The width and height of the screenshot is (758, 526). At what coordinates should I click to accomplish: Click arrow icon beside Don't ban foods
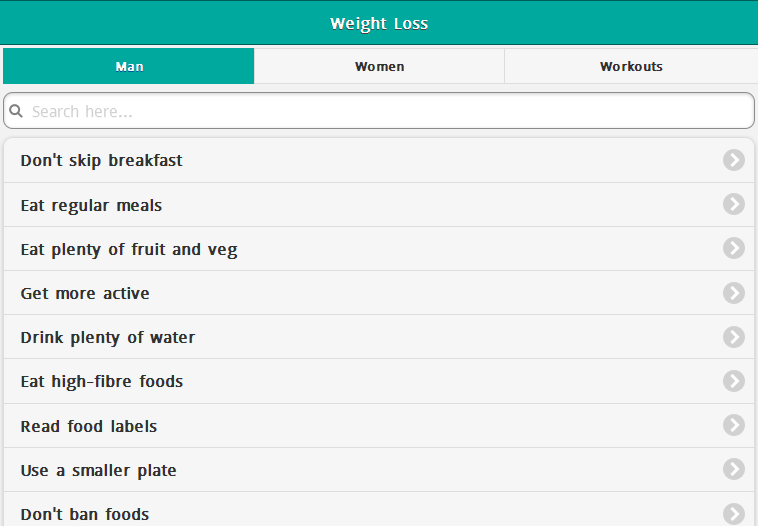[734, 513]
